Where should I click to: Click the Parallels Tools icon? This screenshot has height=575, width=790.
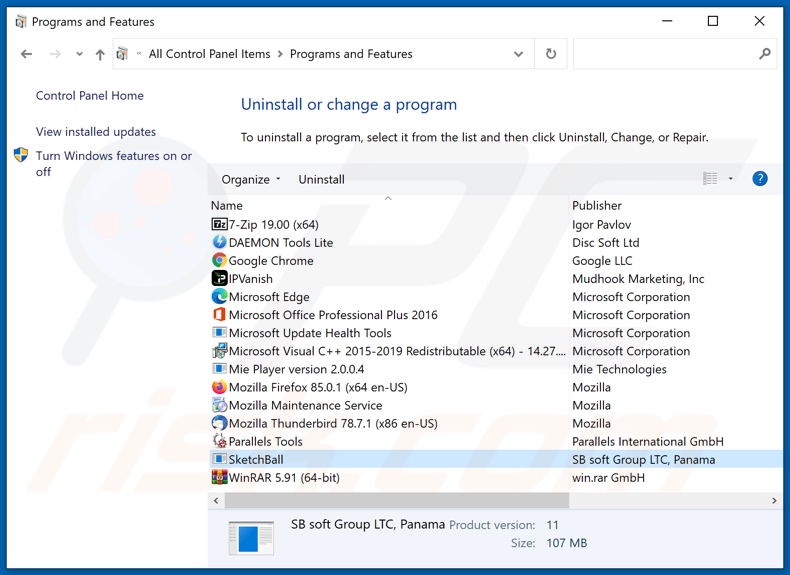219,441
